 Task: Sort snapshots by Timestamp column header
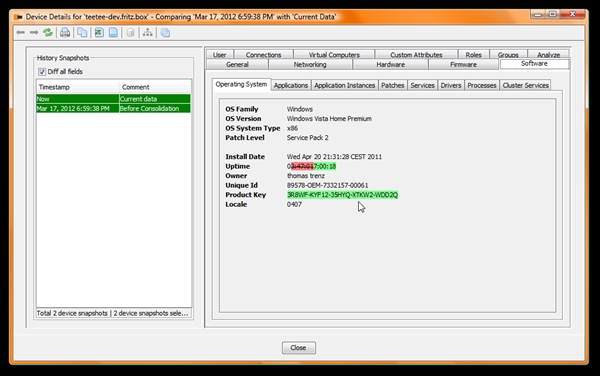(78, 87)
